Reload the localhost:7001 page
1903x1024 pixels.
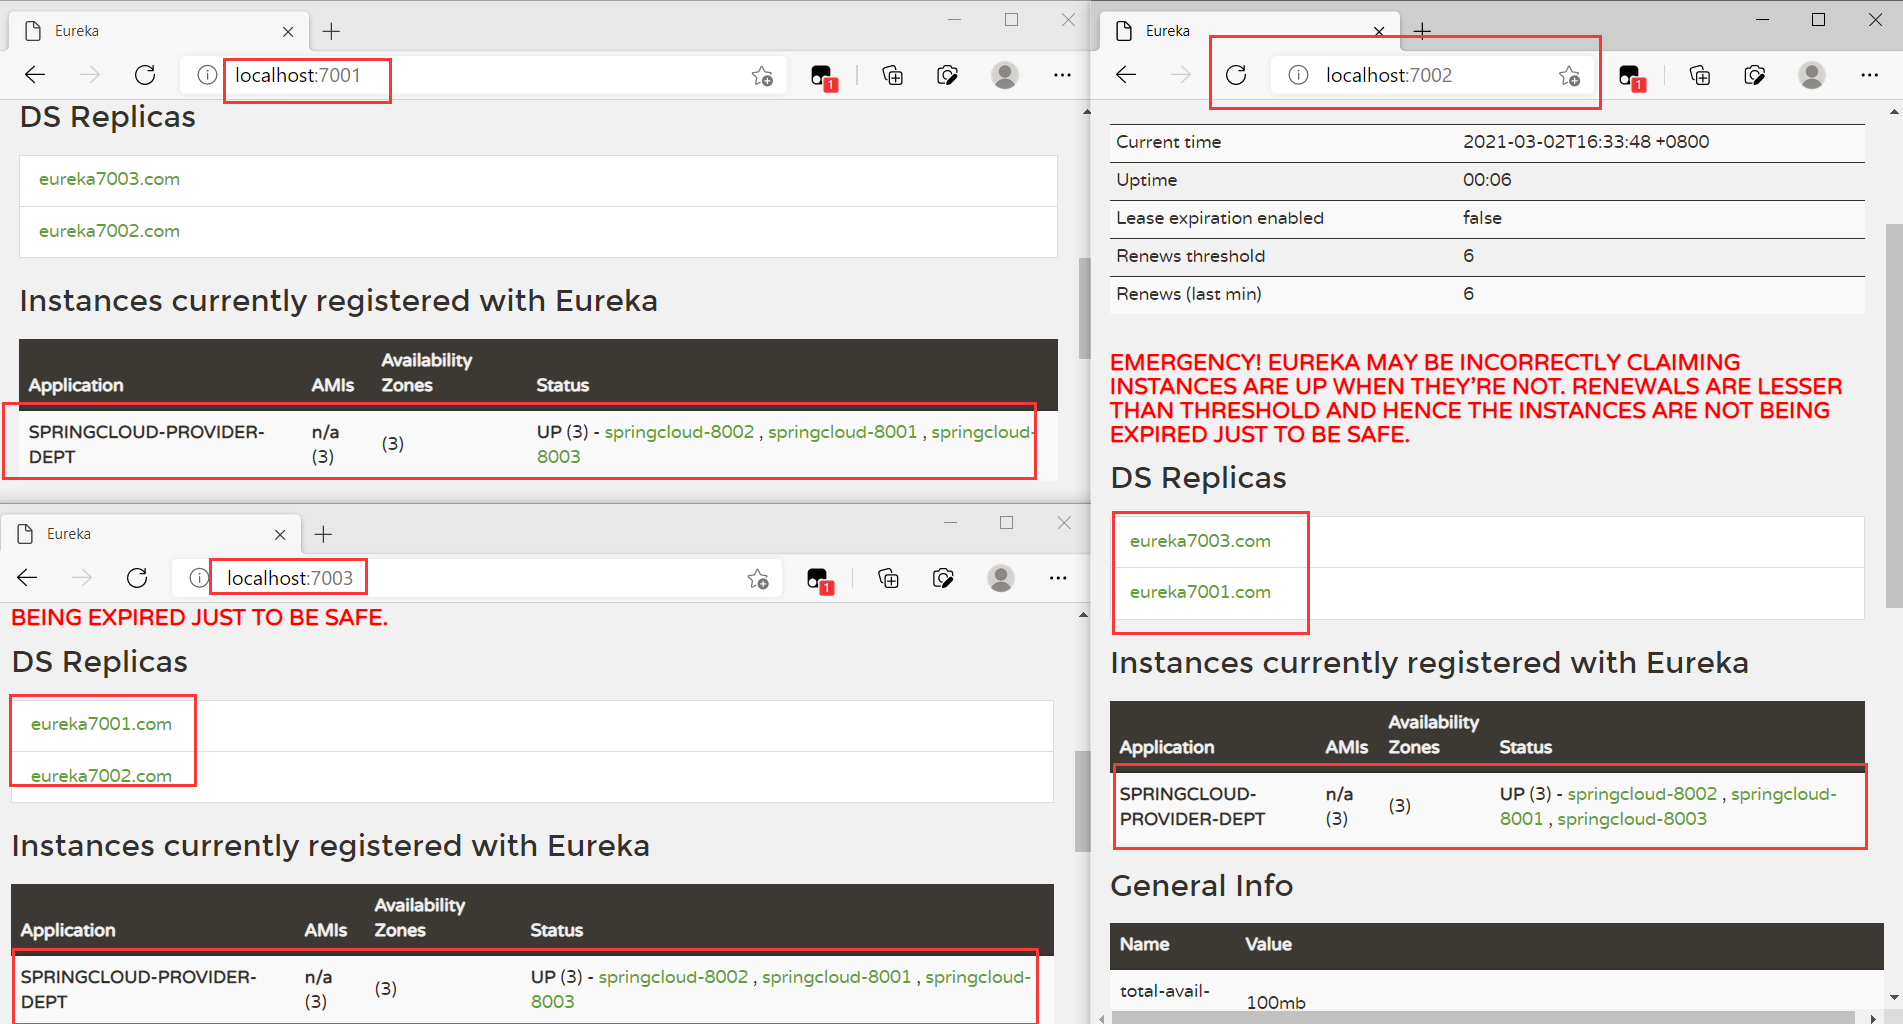point(145,75)
